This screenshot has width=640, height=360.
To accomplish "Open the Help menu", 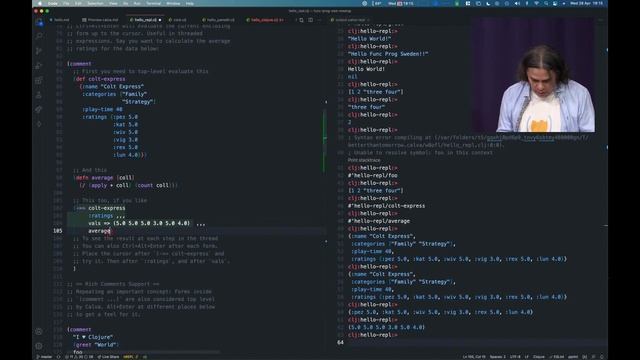I will coord(190,3).
